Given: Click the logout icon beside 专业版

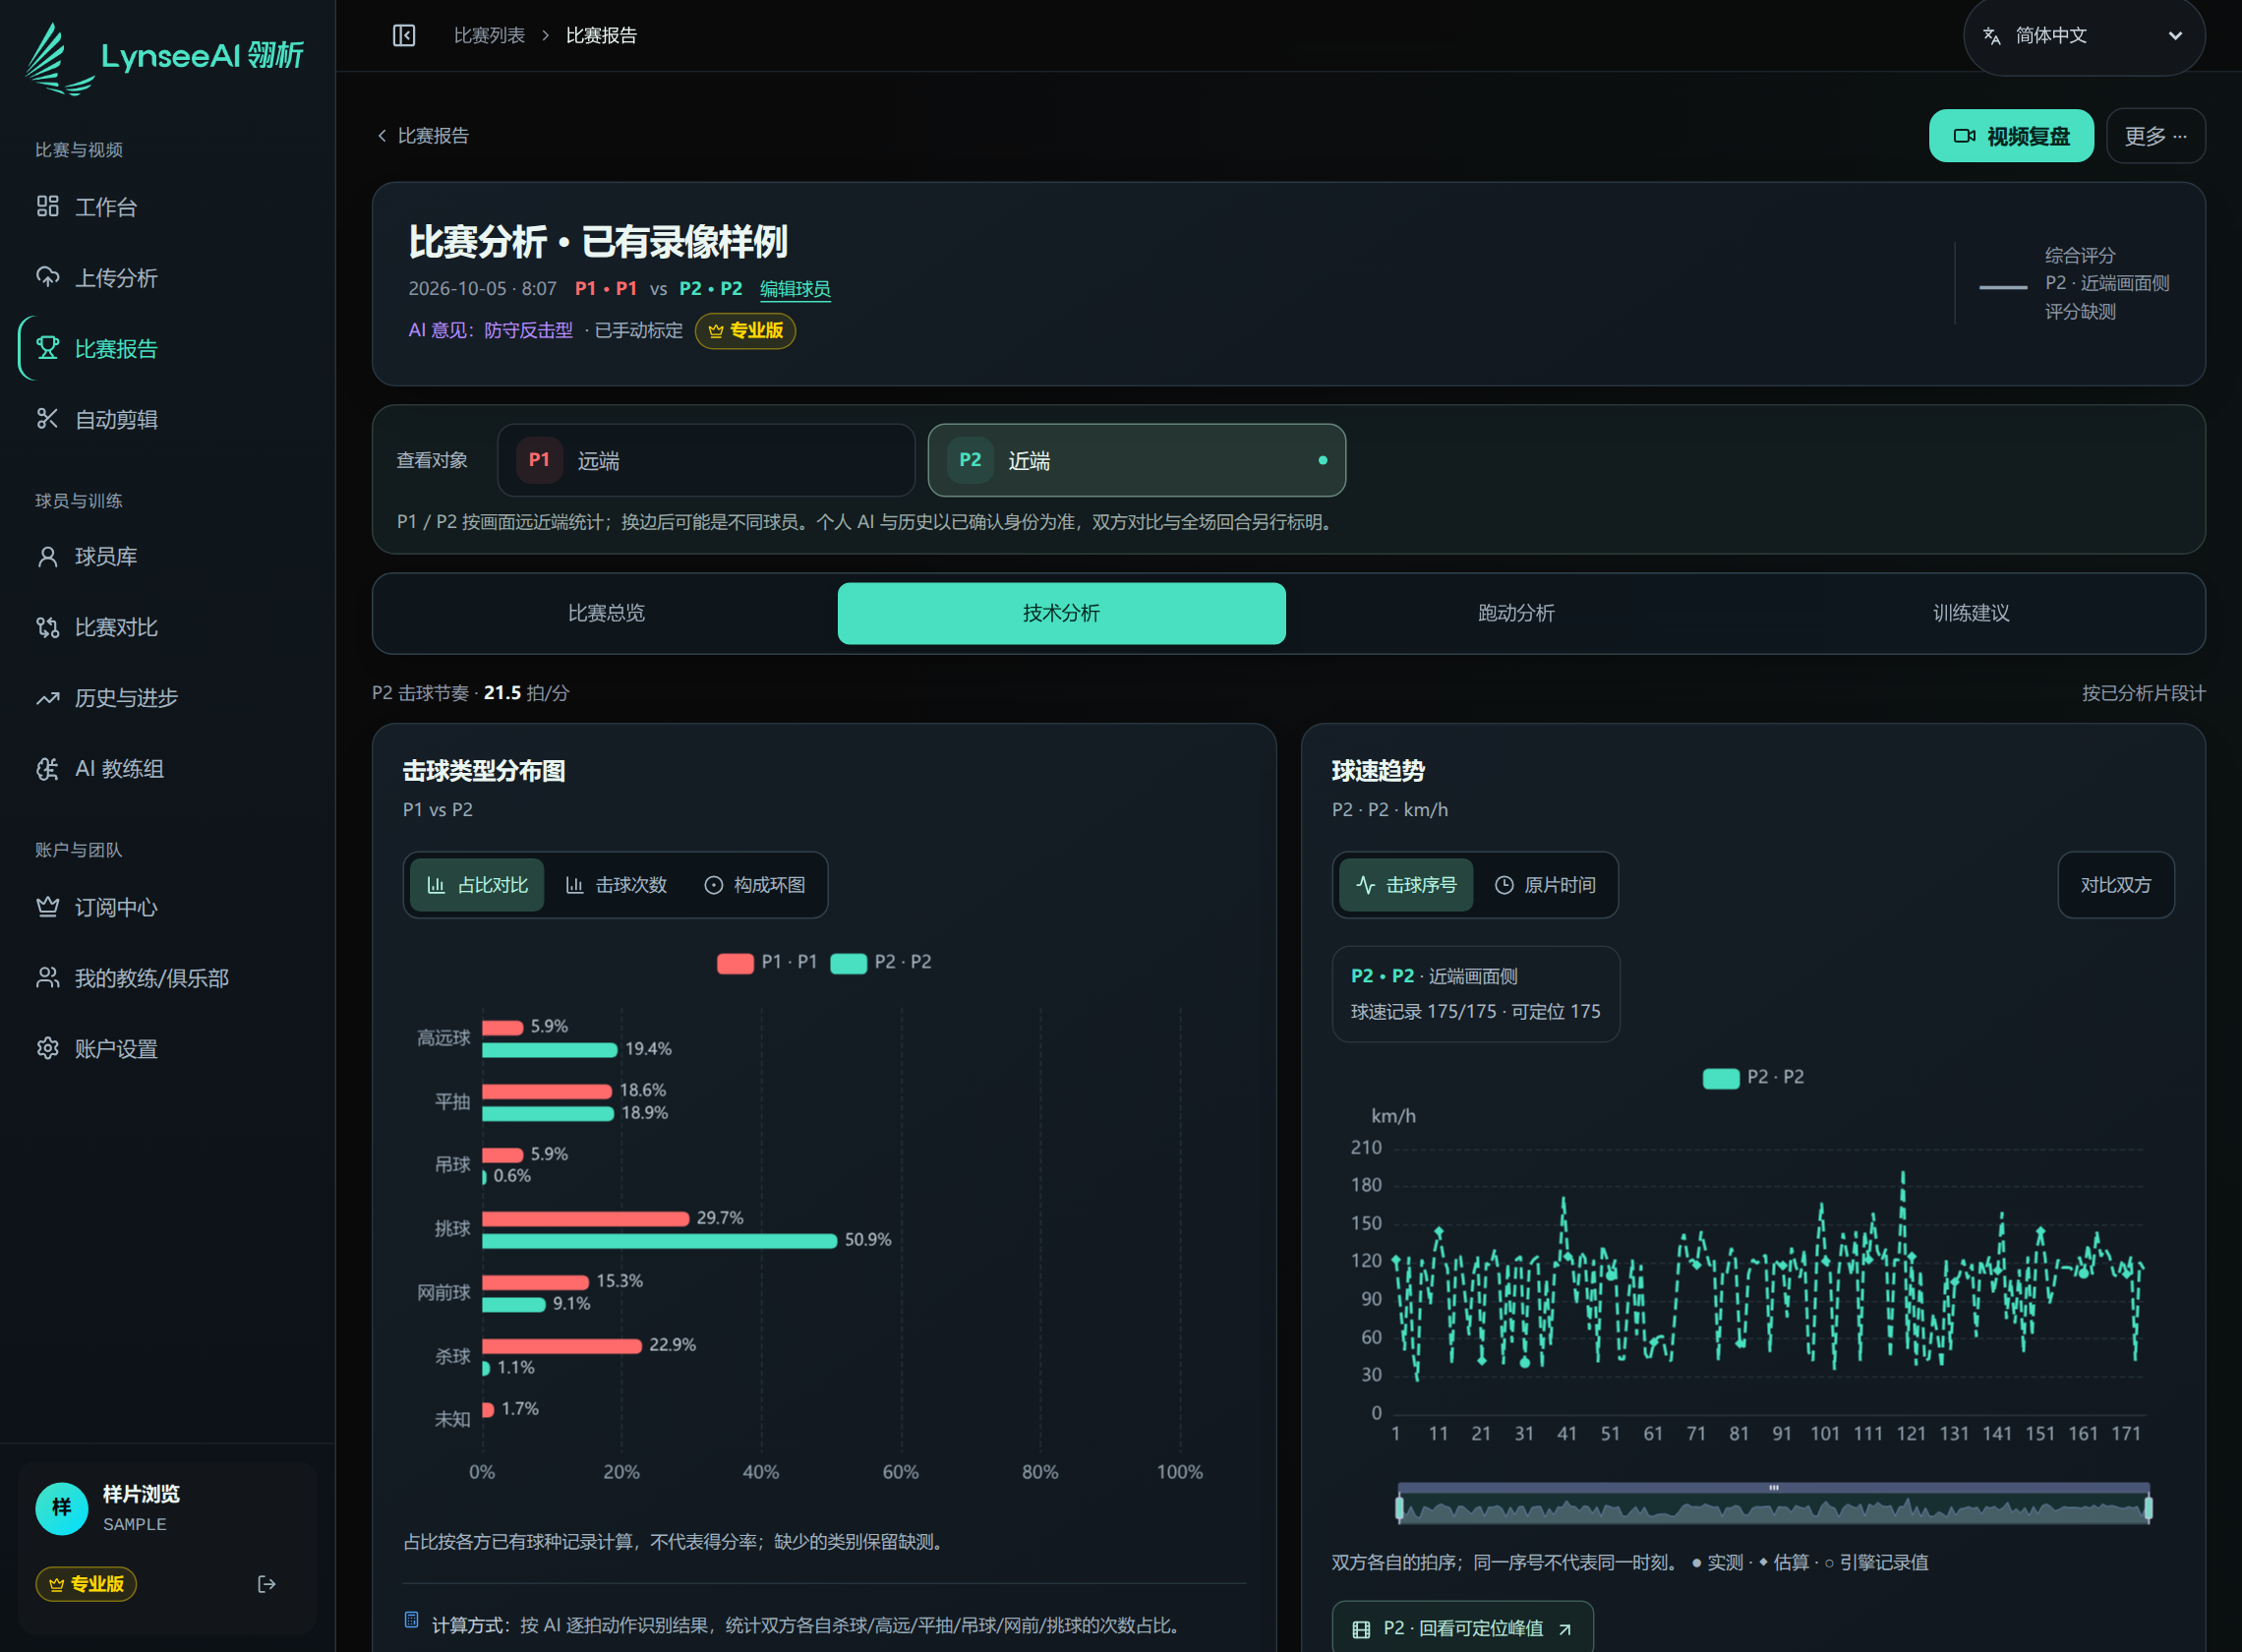Looking at the screenshot, I should 266,1584.
